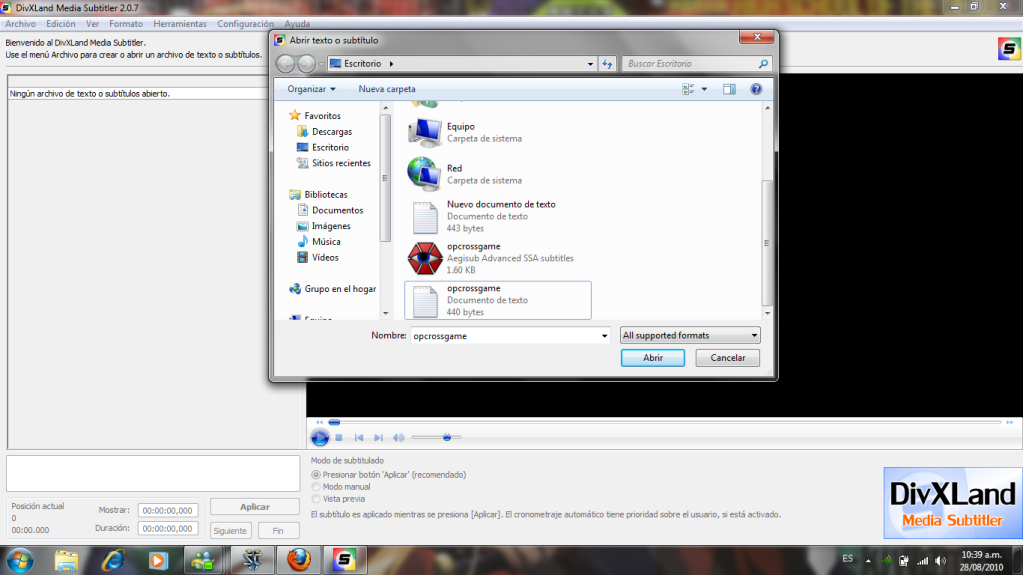Viewport: 1023px width, 575px height.
Task: Open the Herramientas menu
Action: 180,23
